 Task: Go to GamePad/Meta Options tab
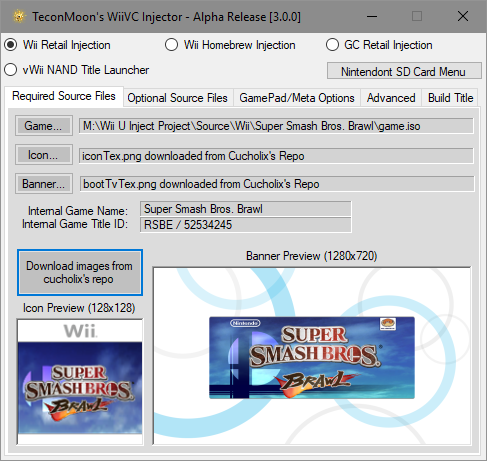click(297, 98)
